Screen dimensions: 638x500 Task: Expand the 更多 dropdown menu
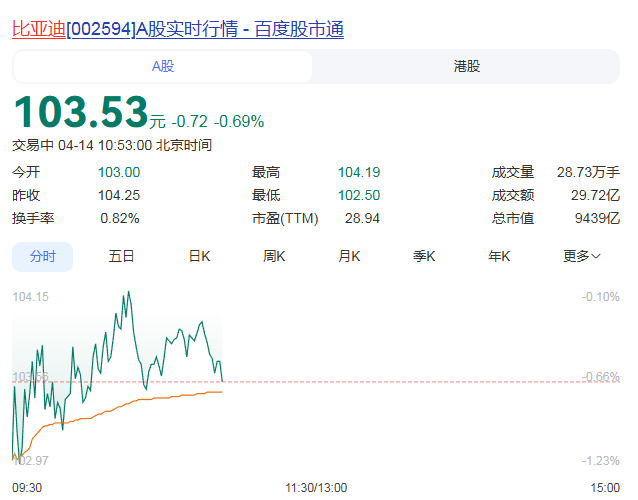581,256
